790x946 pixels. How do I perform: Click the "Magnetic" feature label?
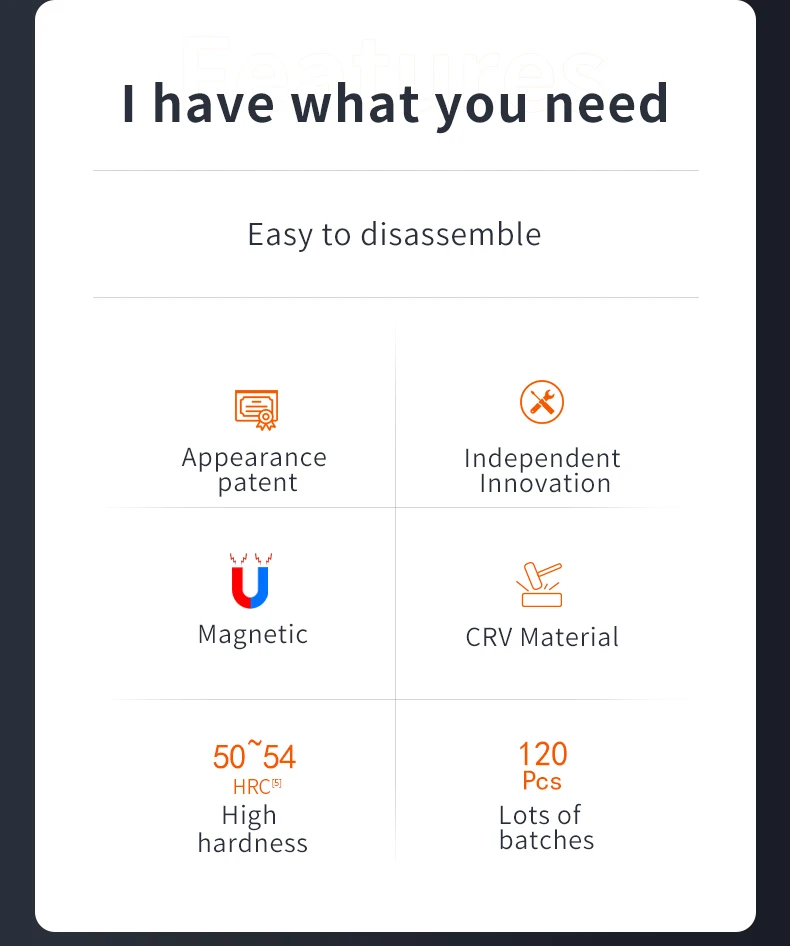pos(253,635)
